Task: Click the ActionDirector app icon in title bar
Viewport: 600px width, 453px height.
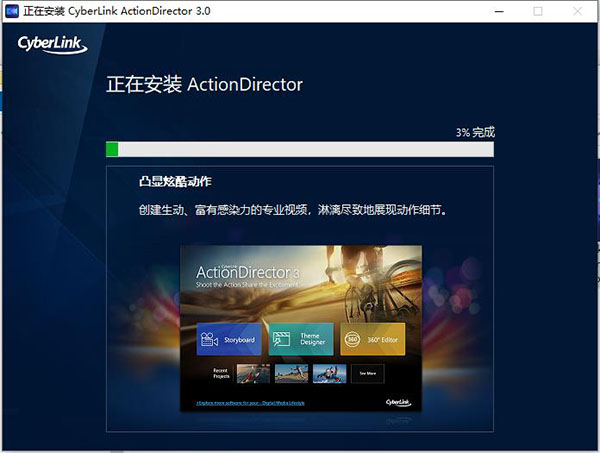Action: pyautogui.click(x=12, y=11)
